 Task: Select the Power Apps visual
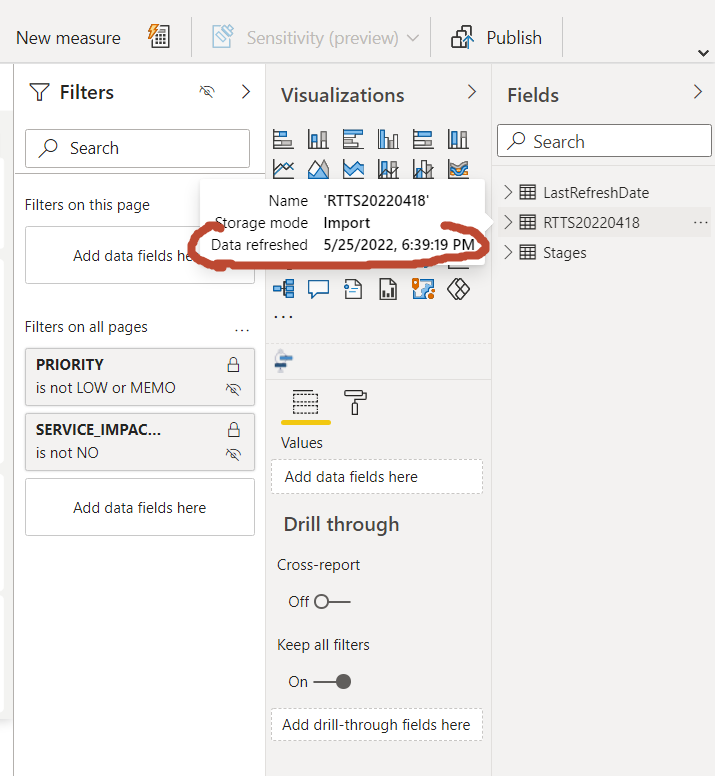point(458,289)
